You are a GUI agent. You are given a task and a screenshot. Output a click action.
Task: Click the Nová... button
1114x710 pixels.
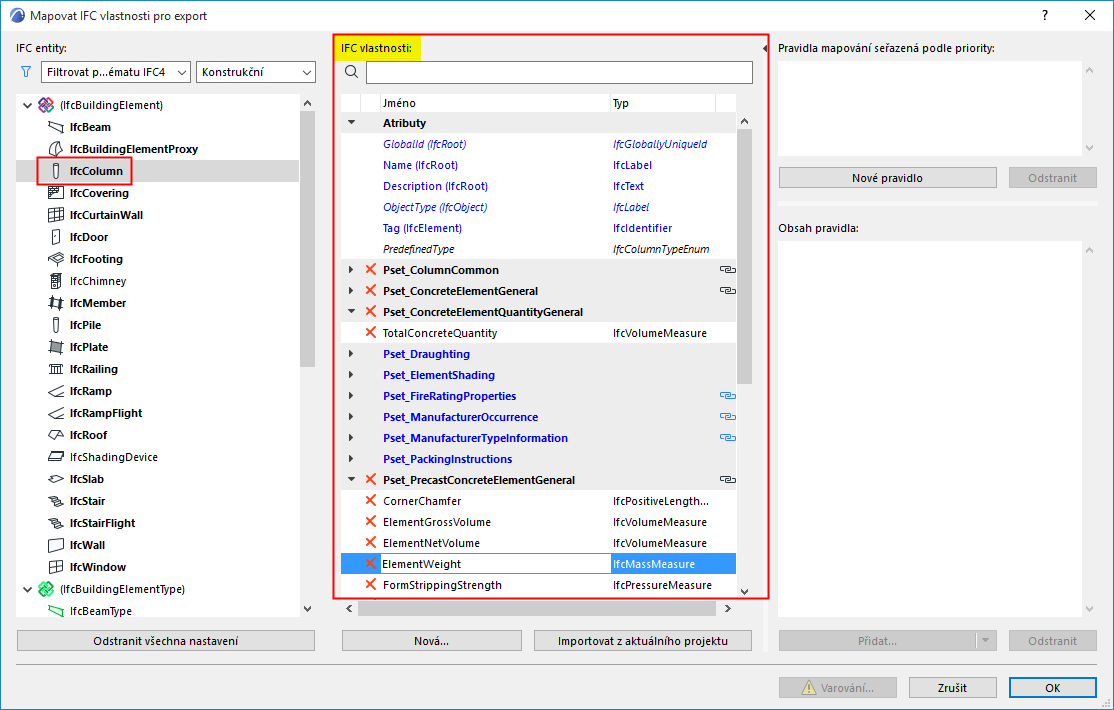(x=431, y=641)
